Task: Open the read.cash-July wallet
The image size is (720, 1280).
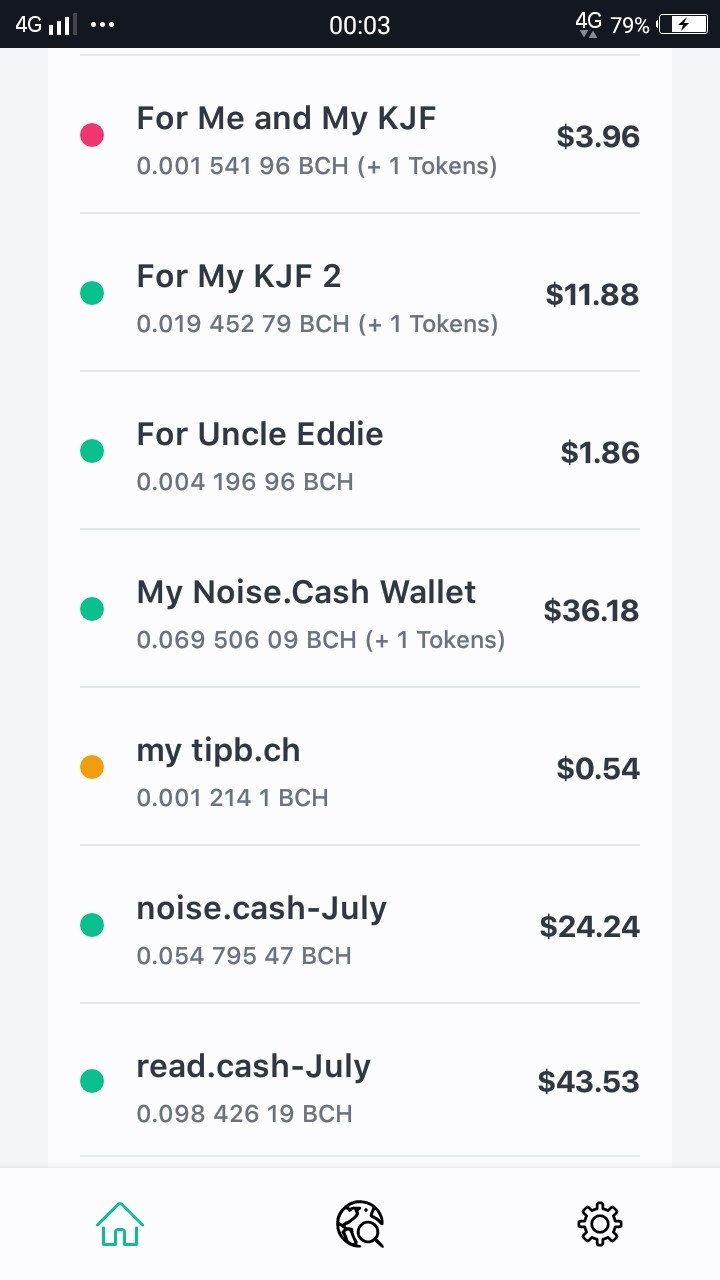Action: (360, 1081)
